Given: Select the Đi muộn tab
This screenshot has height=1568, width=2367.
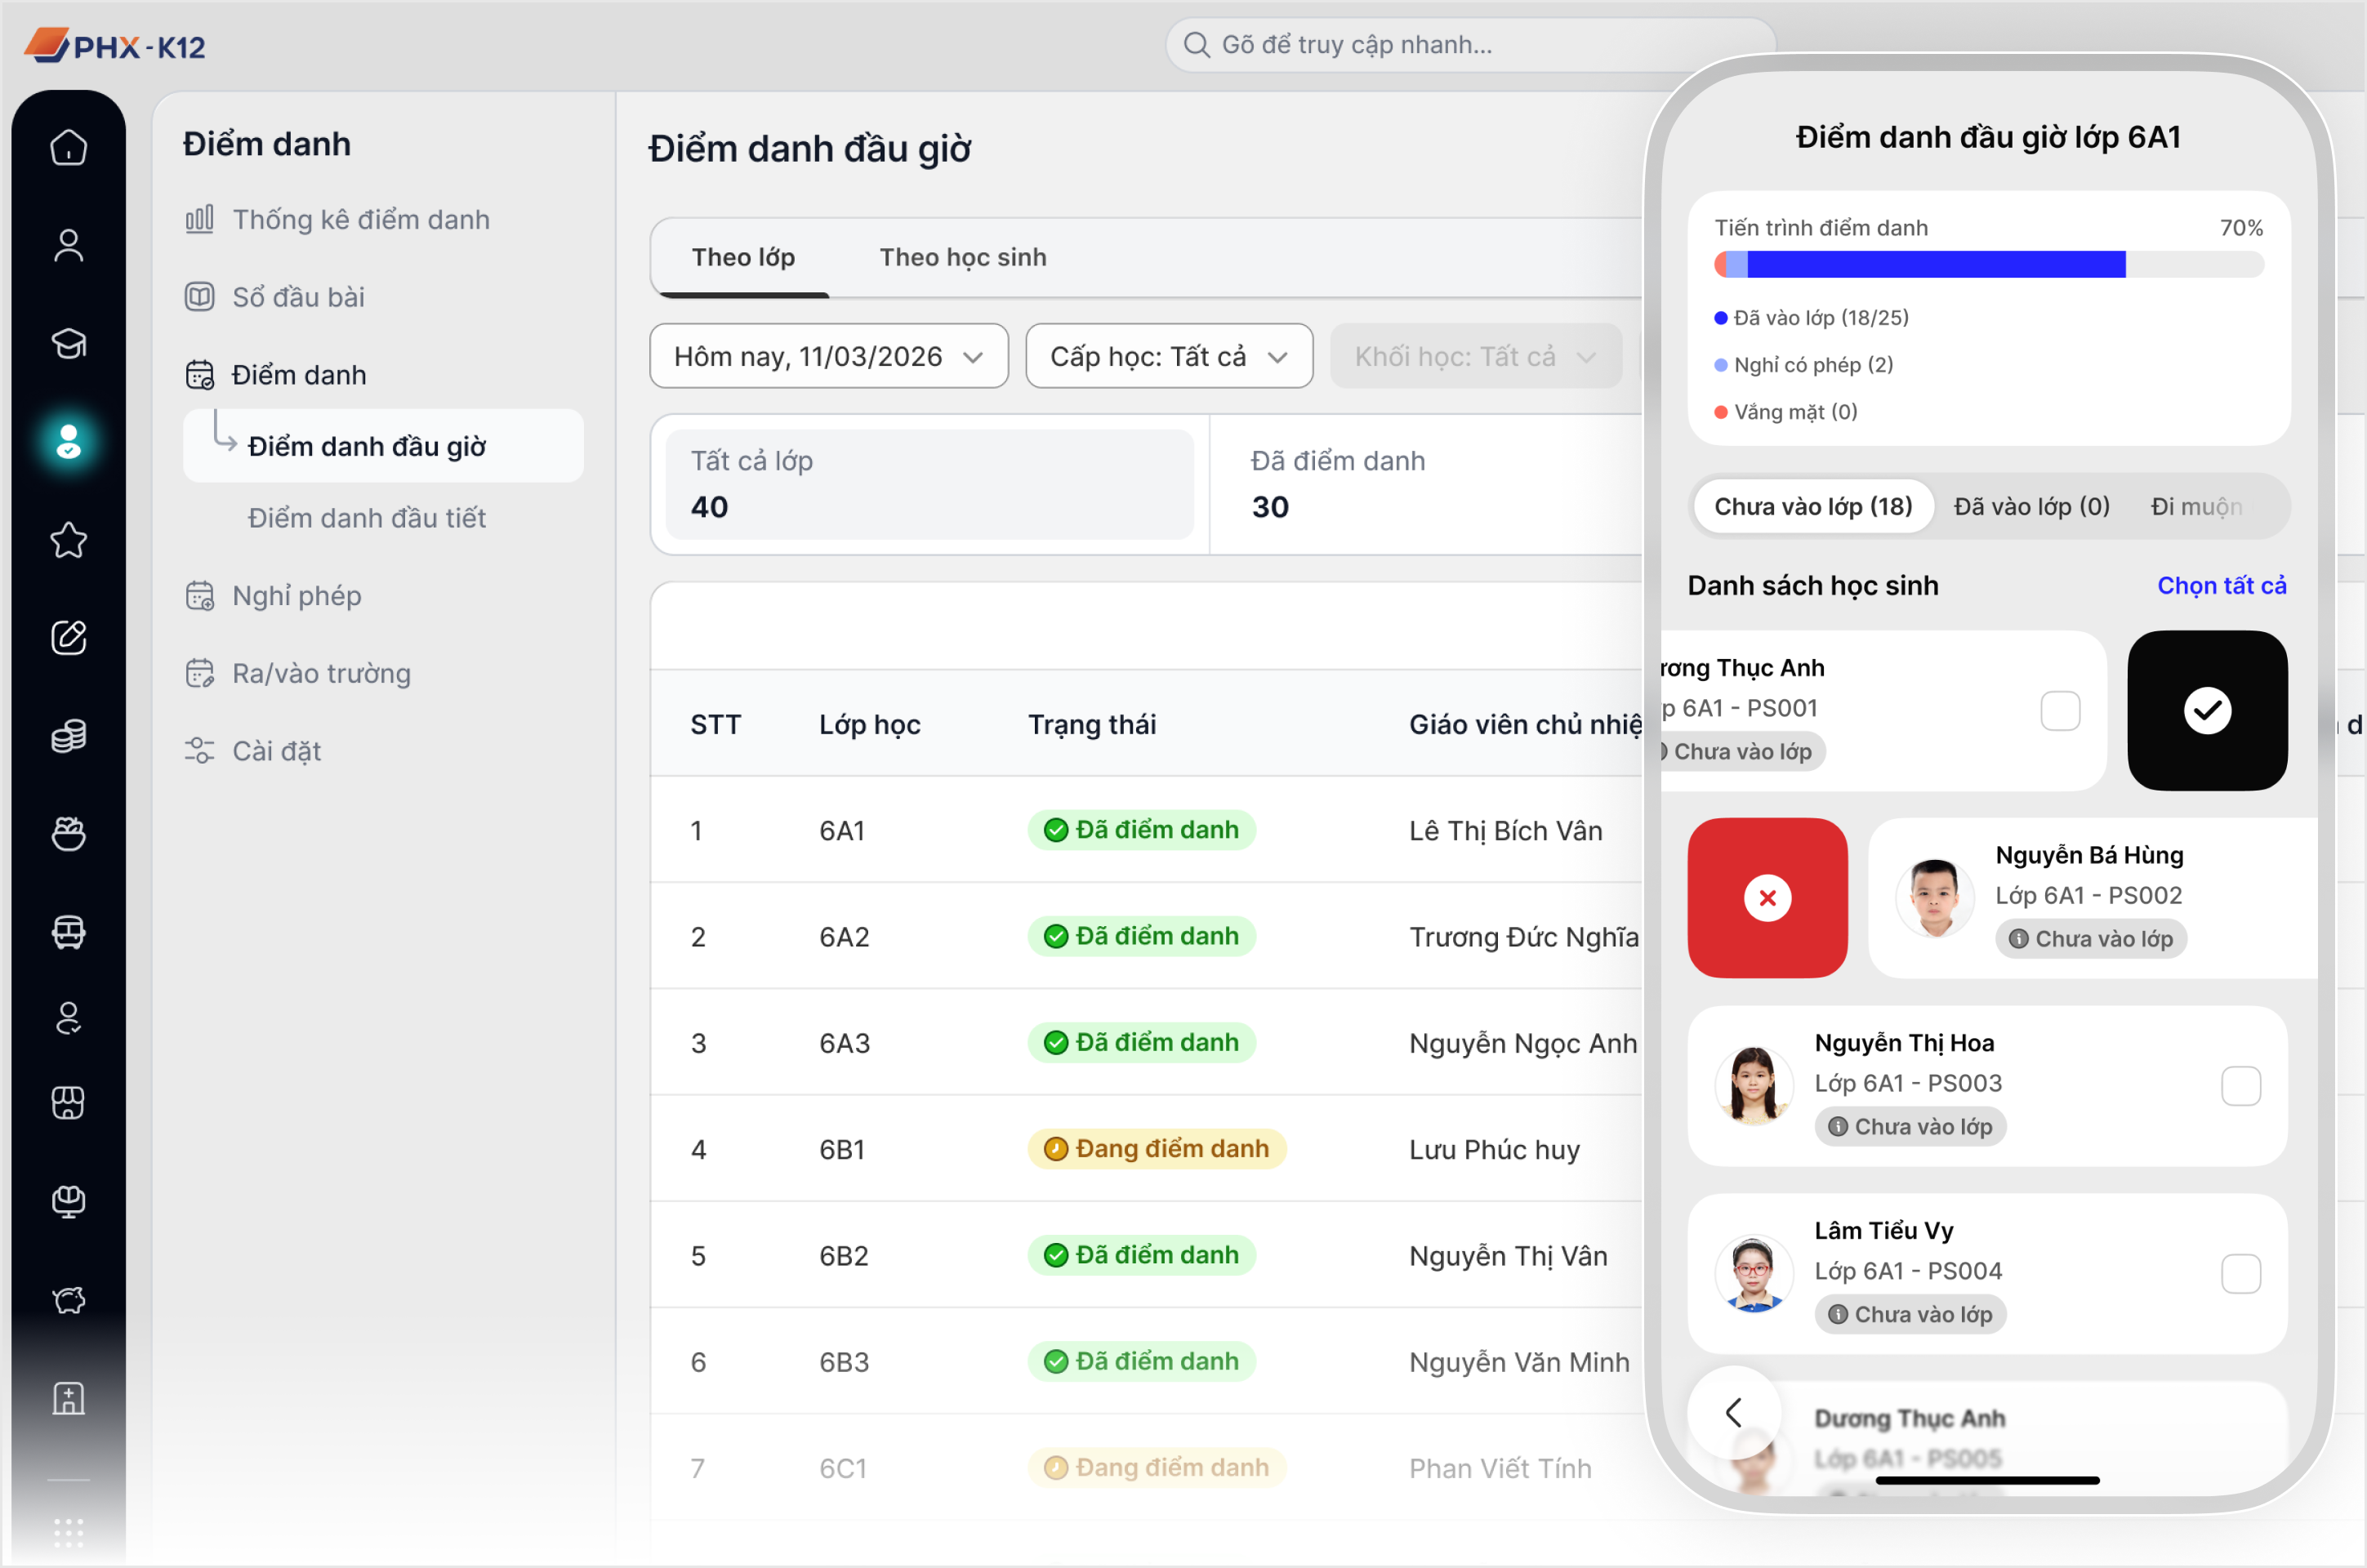Looking at the screenshot, I should pos(2196,507).
